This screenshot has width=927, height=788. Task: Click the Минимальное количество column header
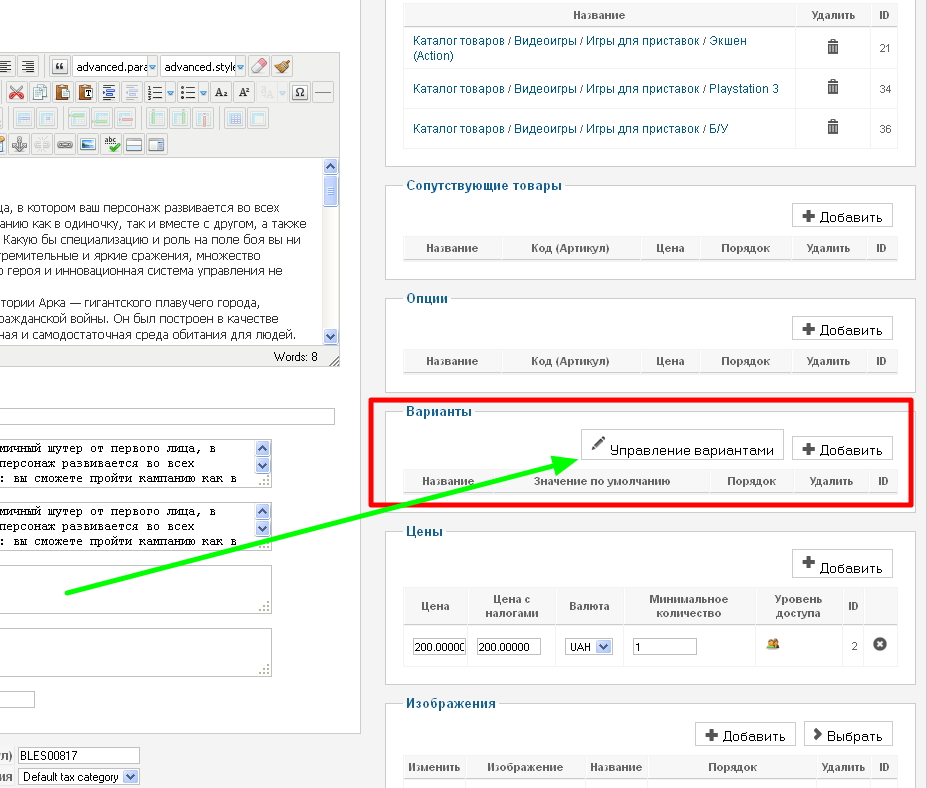point(689,606)
